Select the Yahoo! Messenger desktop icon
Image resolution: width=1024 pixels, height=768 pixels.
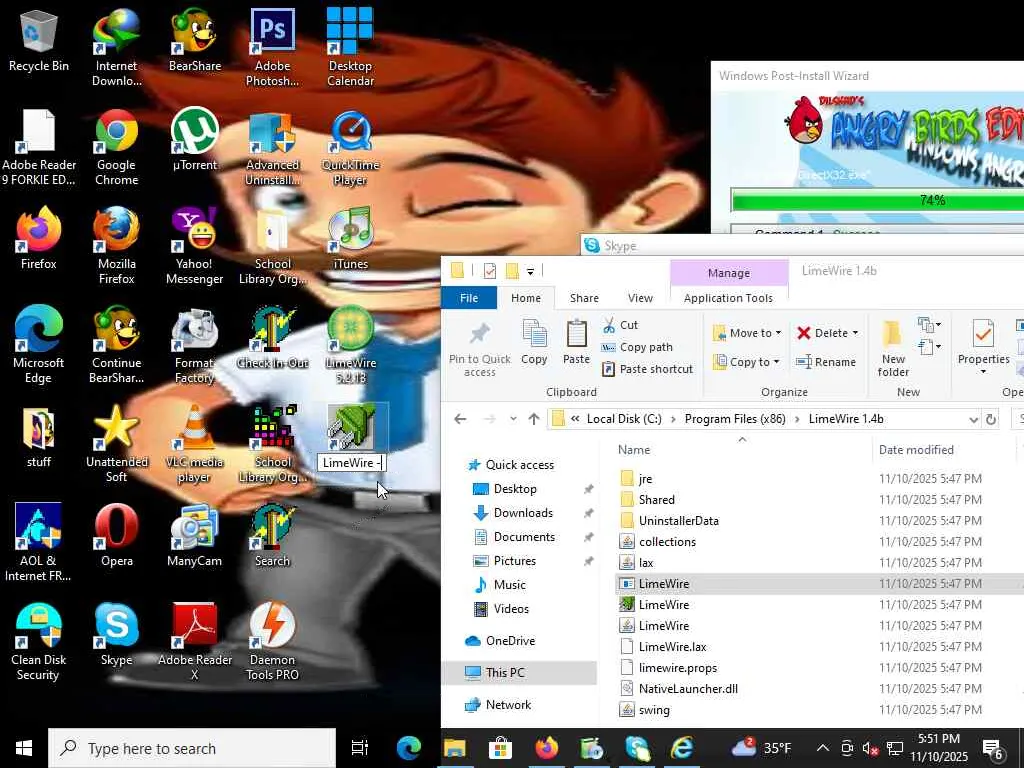(195, 246)
